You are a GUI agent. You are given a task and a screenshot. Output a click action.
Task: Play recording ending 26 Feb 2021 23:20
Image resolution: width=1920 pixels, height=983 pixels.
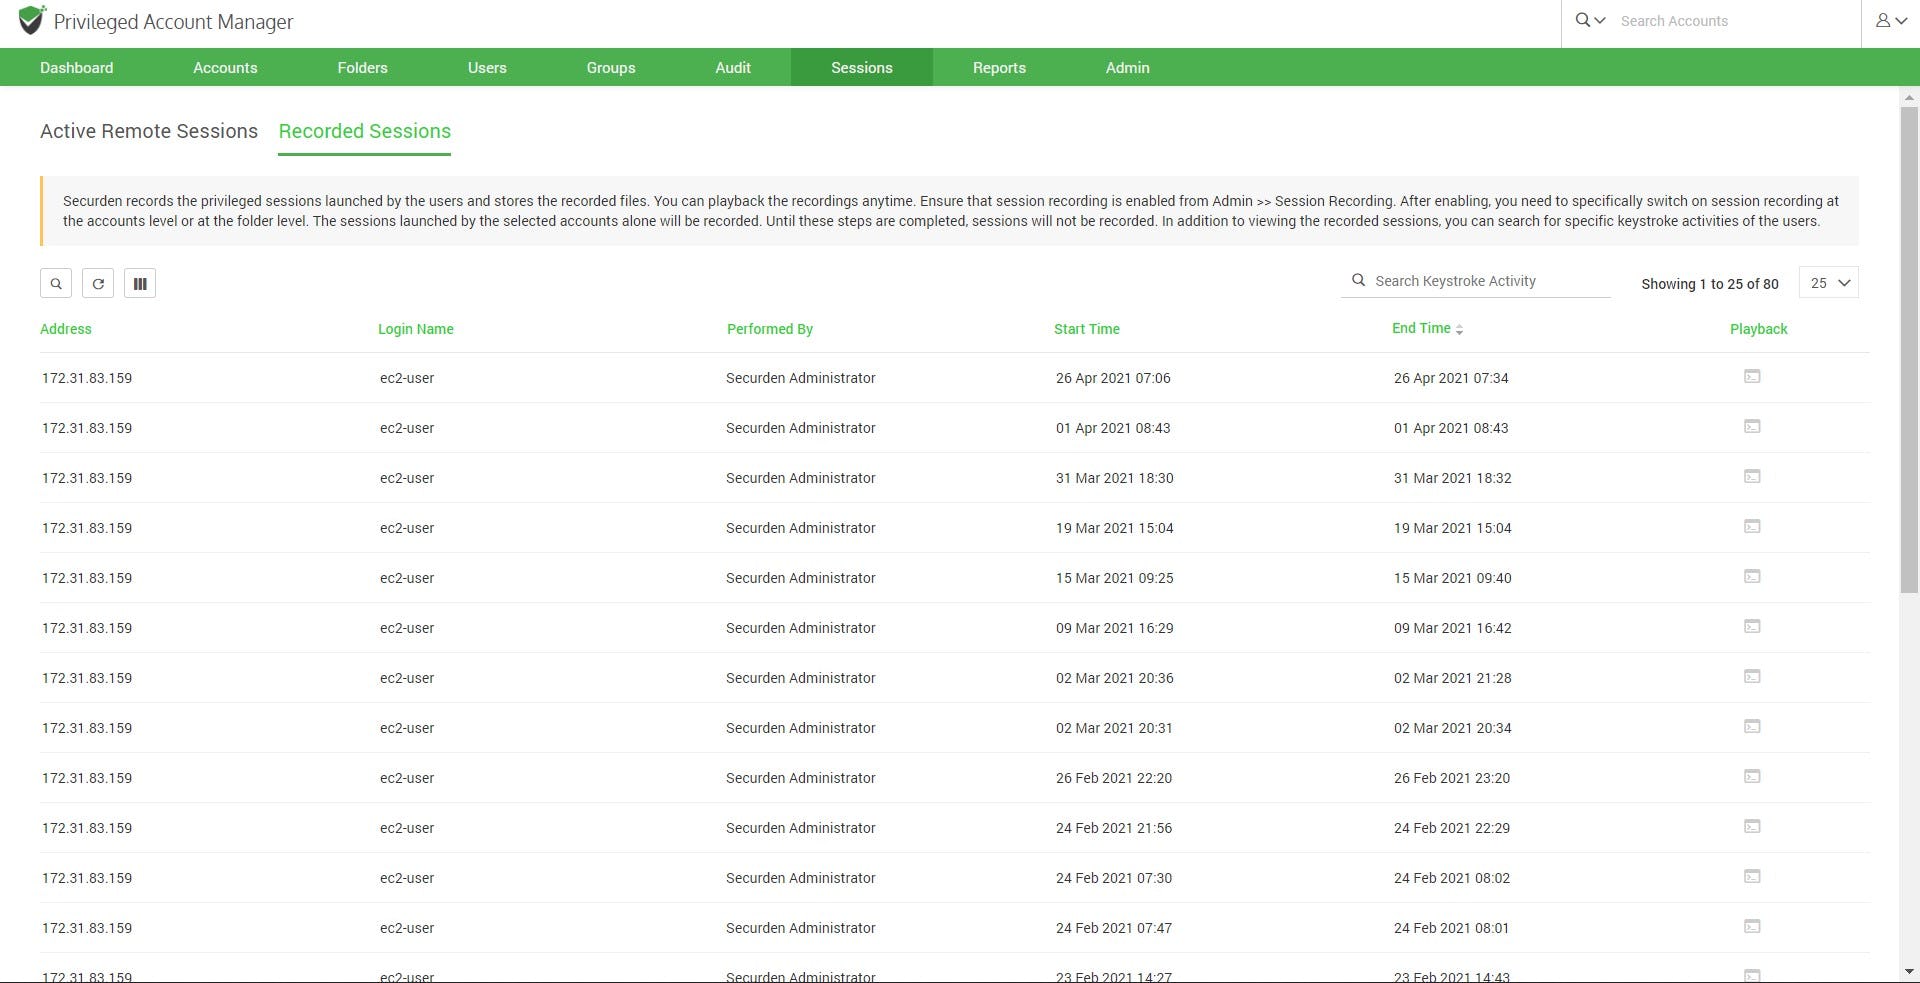click(x=1752, y=777)
